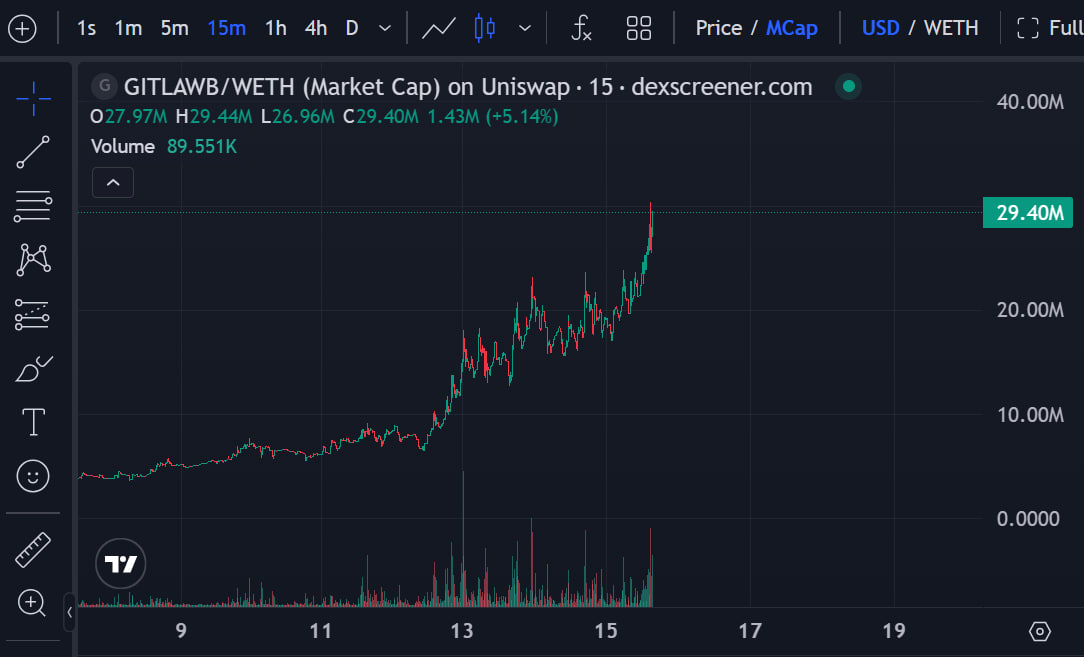The image size is (1084, 657).
Task: Select WETH denomination
Action: pyautogui.click(x=951, y=28)
